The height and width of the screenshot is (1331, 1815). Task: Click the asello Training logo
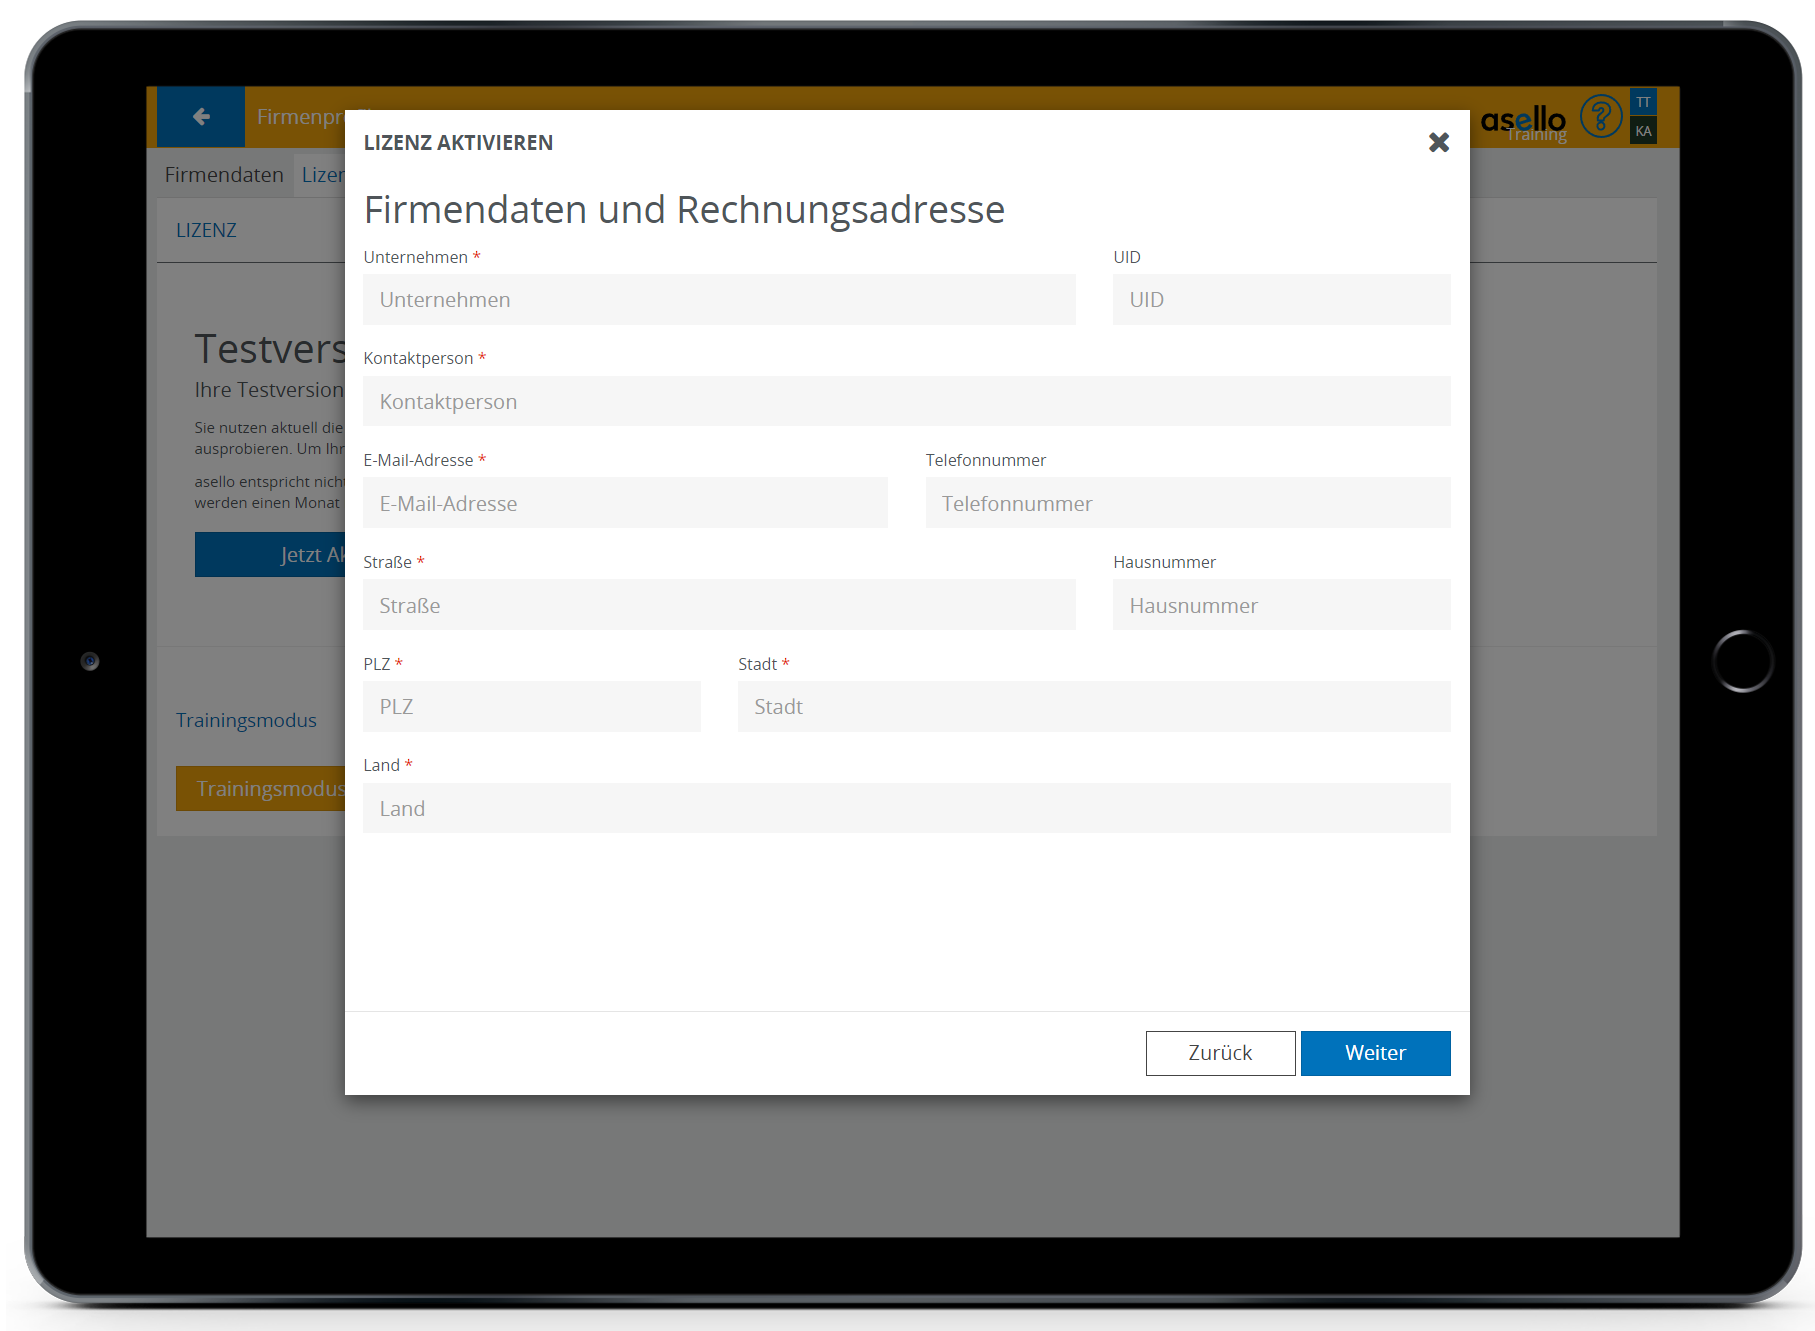(x=1522, y=122)
